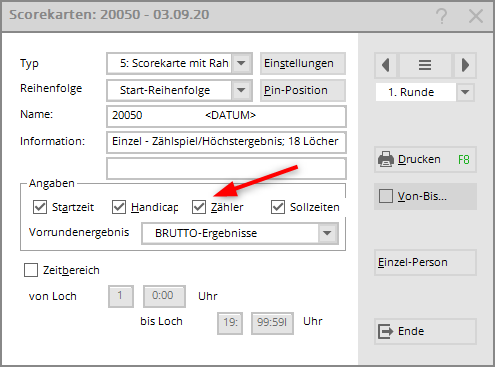Close the Scorekarten dialog window
The width and height of the screenshot is (495, 367).
(476, 16)
